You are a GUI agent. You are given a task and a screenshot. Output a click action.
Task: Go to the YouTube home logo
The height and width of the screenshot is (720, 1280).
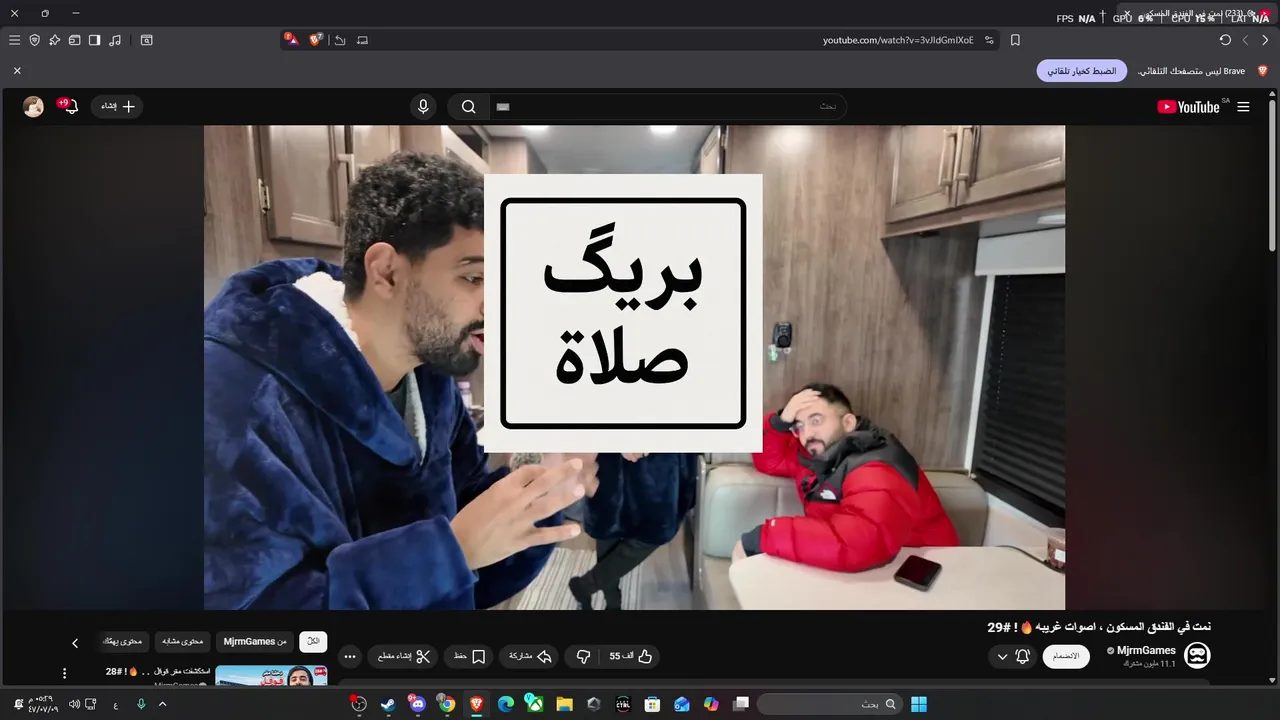pos(1189,107)
